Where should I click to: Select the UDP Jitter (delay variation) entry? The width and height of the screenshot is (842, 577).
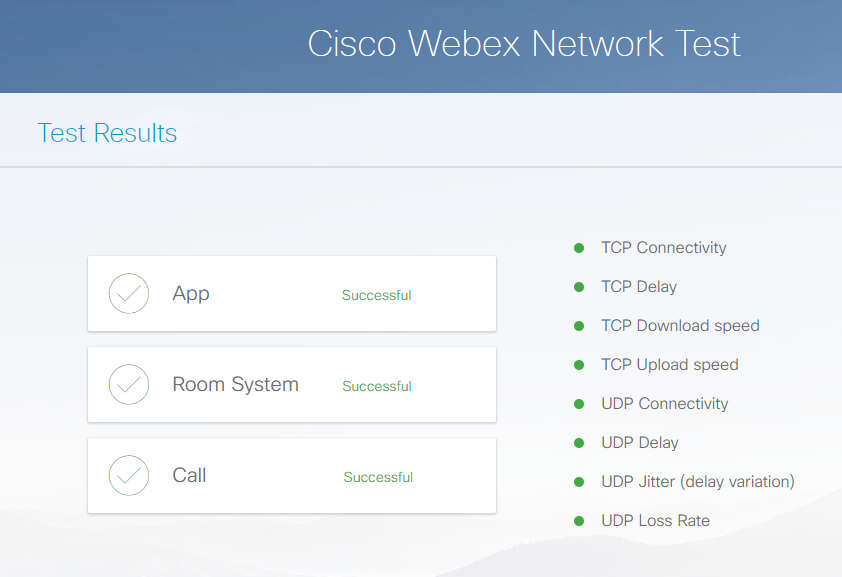tap(697, 481)
